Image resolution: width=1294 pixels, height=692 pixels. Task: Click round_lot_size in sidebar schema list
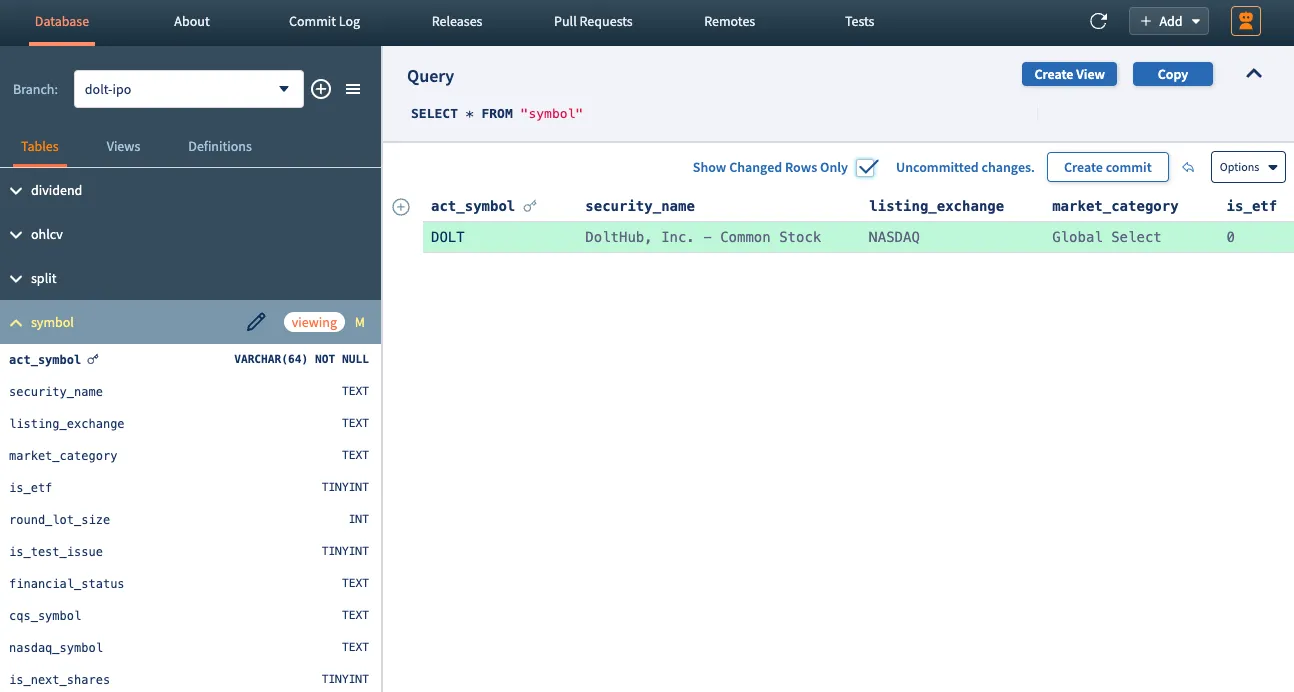60,519
